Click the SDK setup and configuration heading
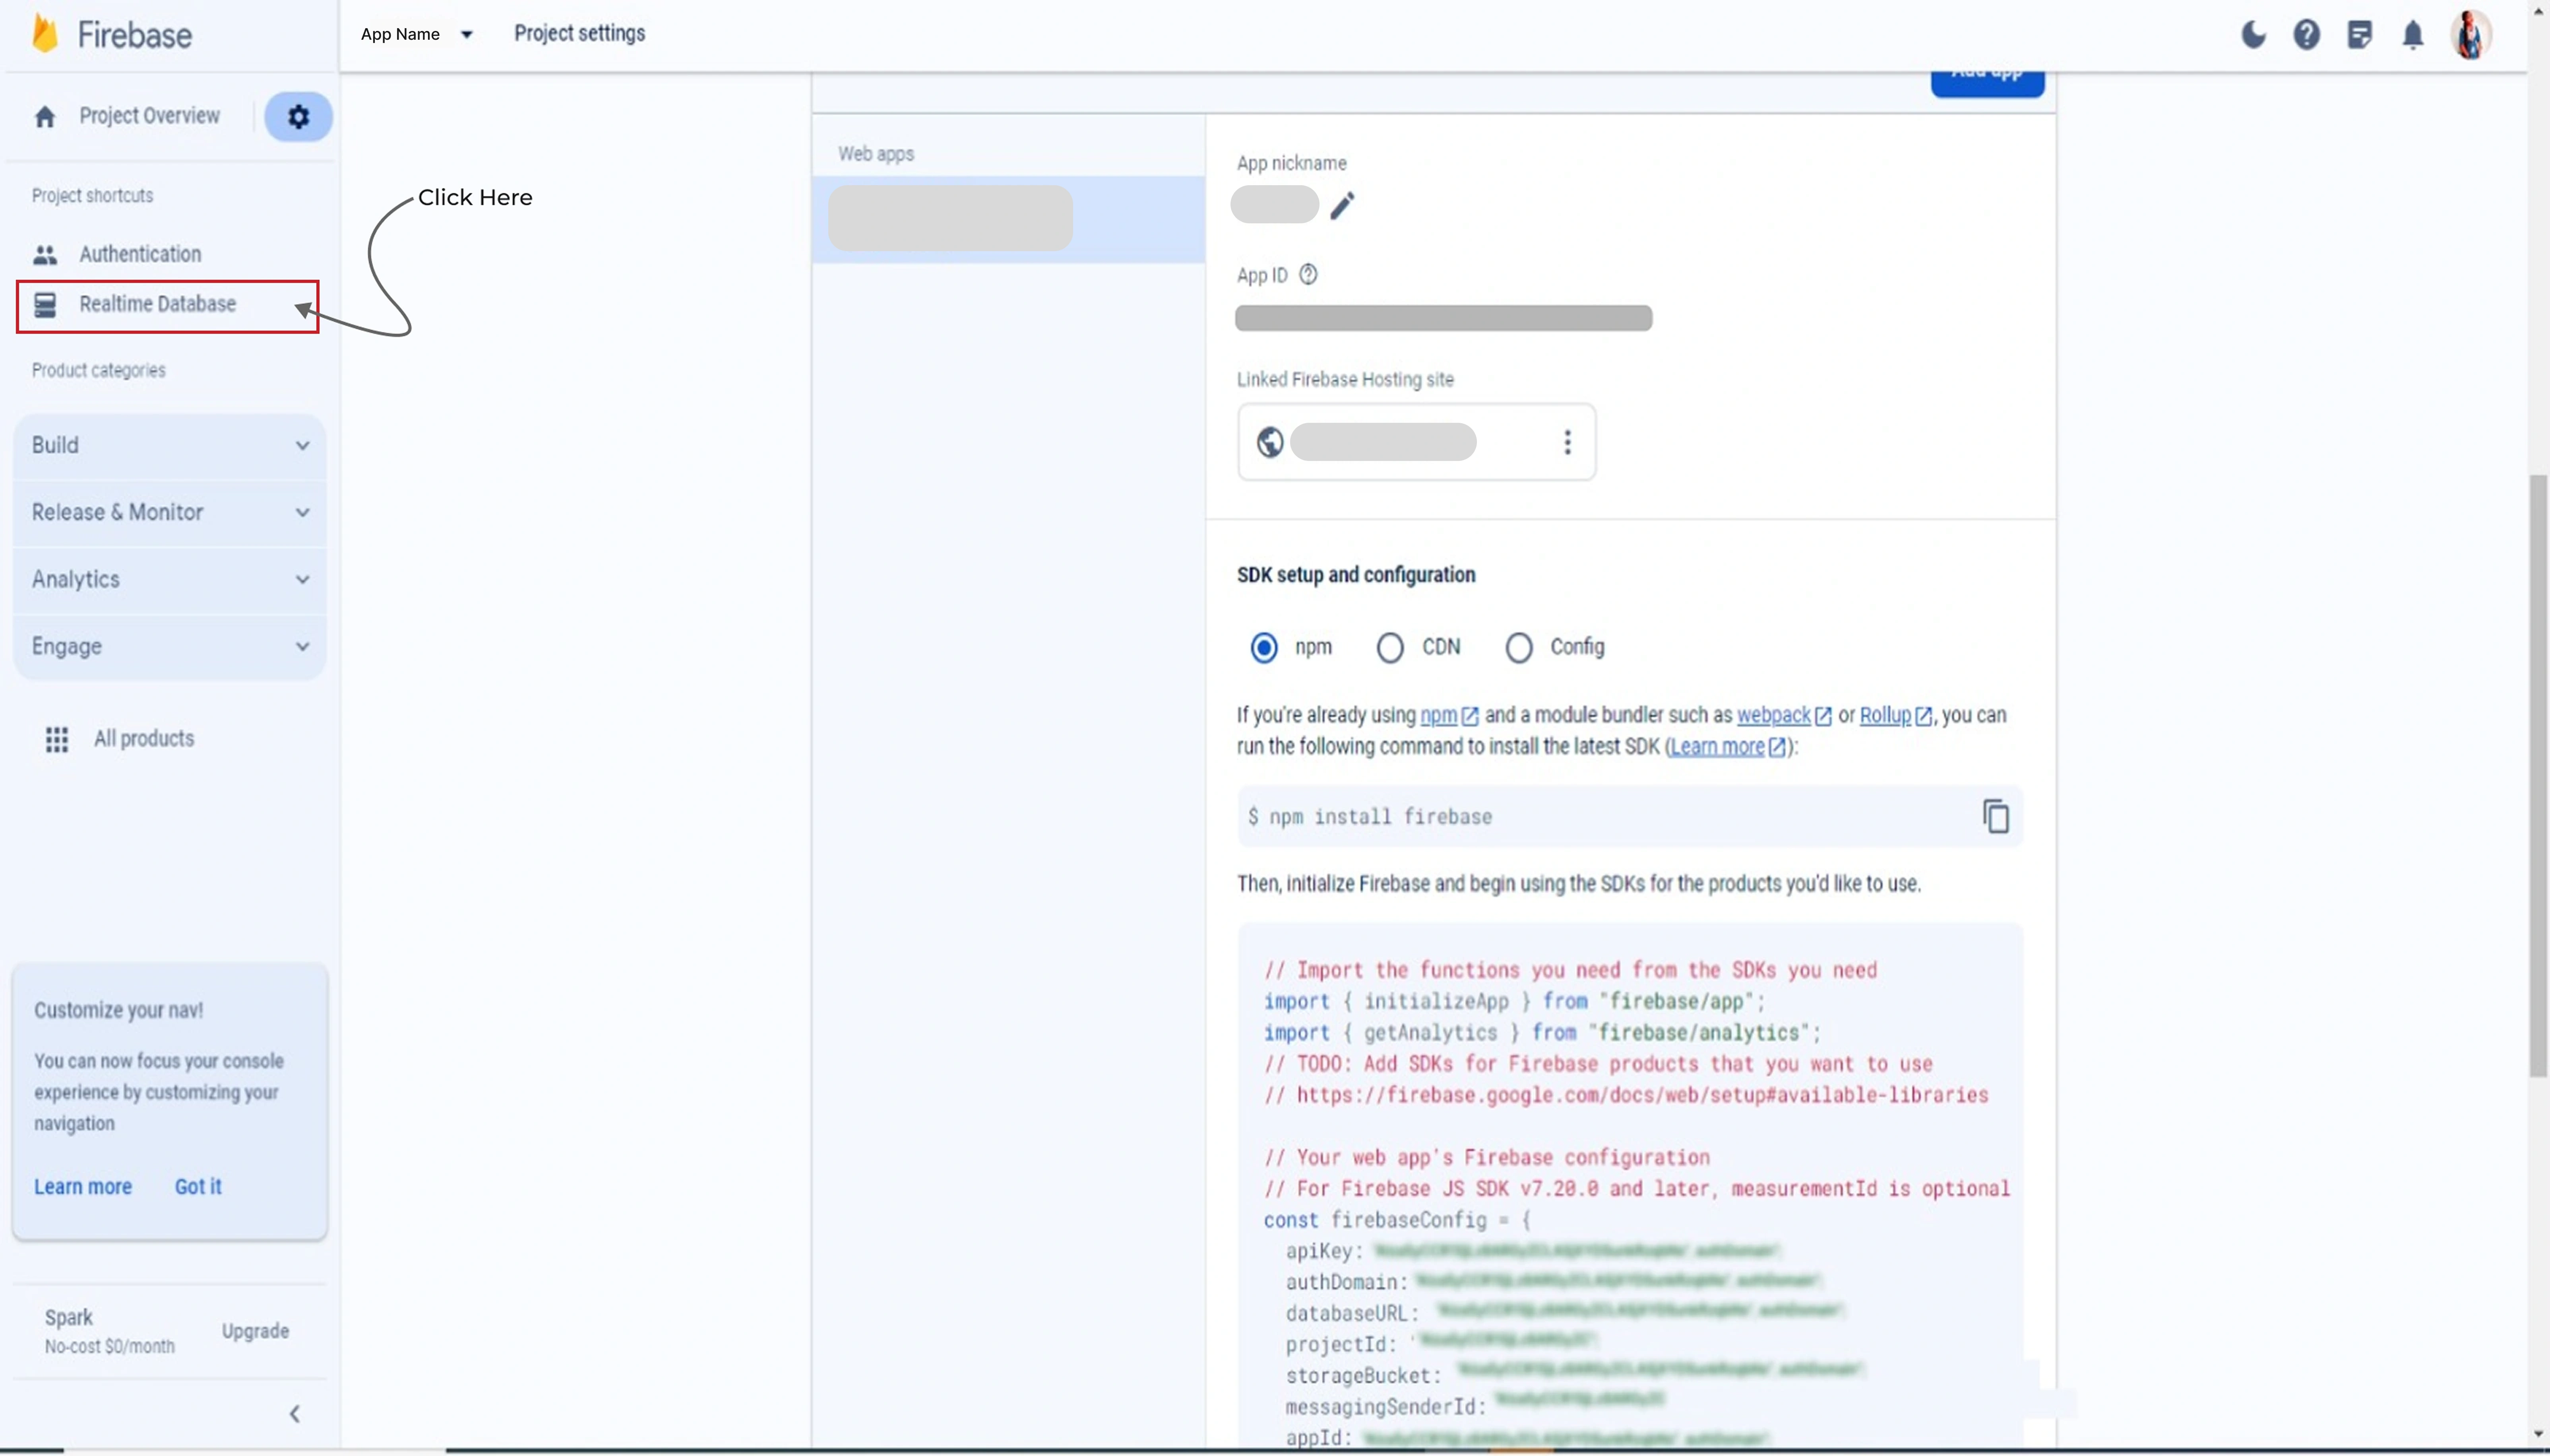Image resolution: width=2550 pixels, height=1456 pixels. point(1356,575)
